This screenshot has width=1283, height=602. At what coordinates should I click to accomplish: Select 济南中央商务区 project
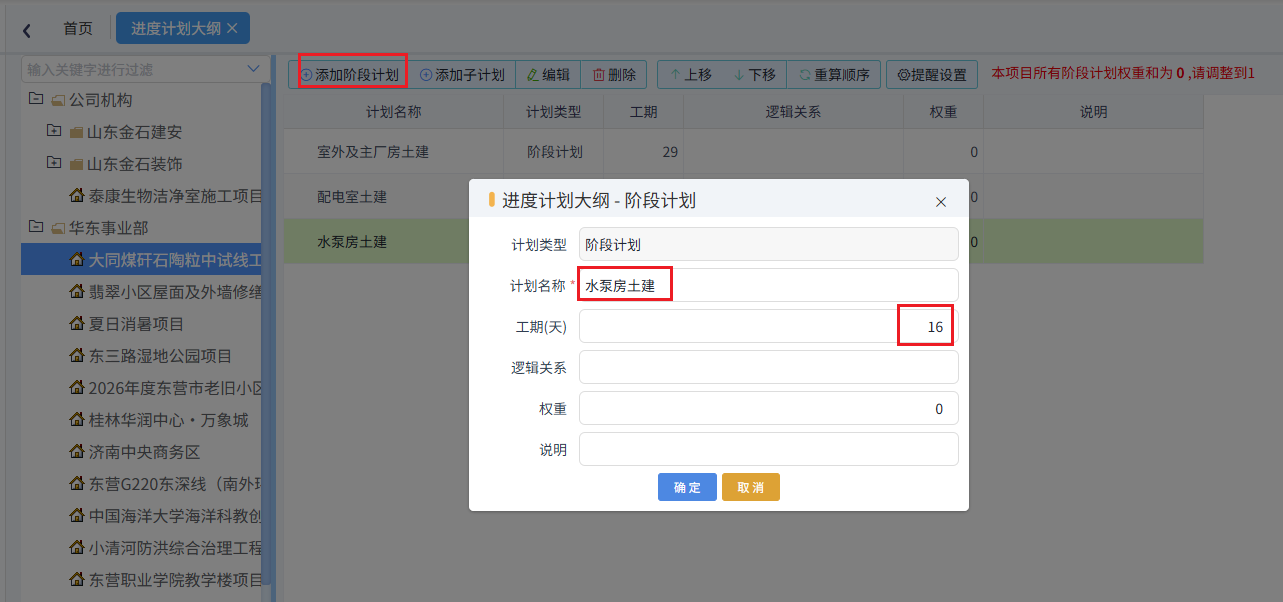(144, 452)
